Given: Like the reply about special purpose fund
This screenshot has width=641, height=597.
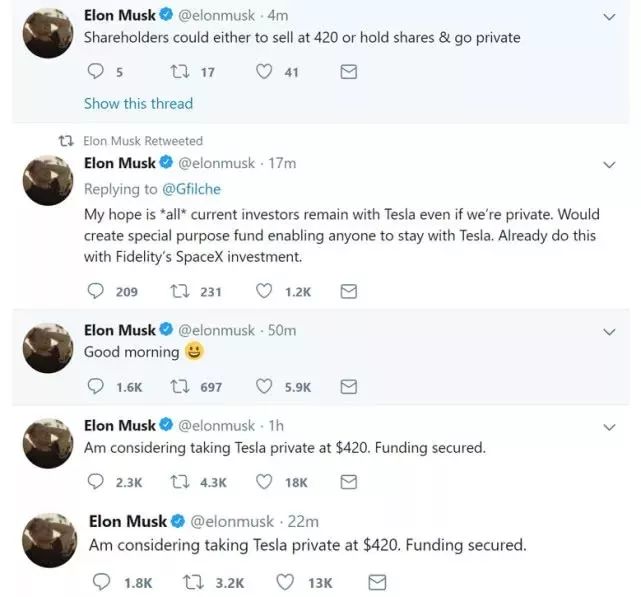Looking at the screenshot, I should (x=264, y=291).
